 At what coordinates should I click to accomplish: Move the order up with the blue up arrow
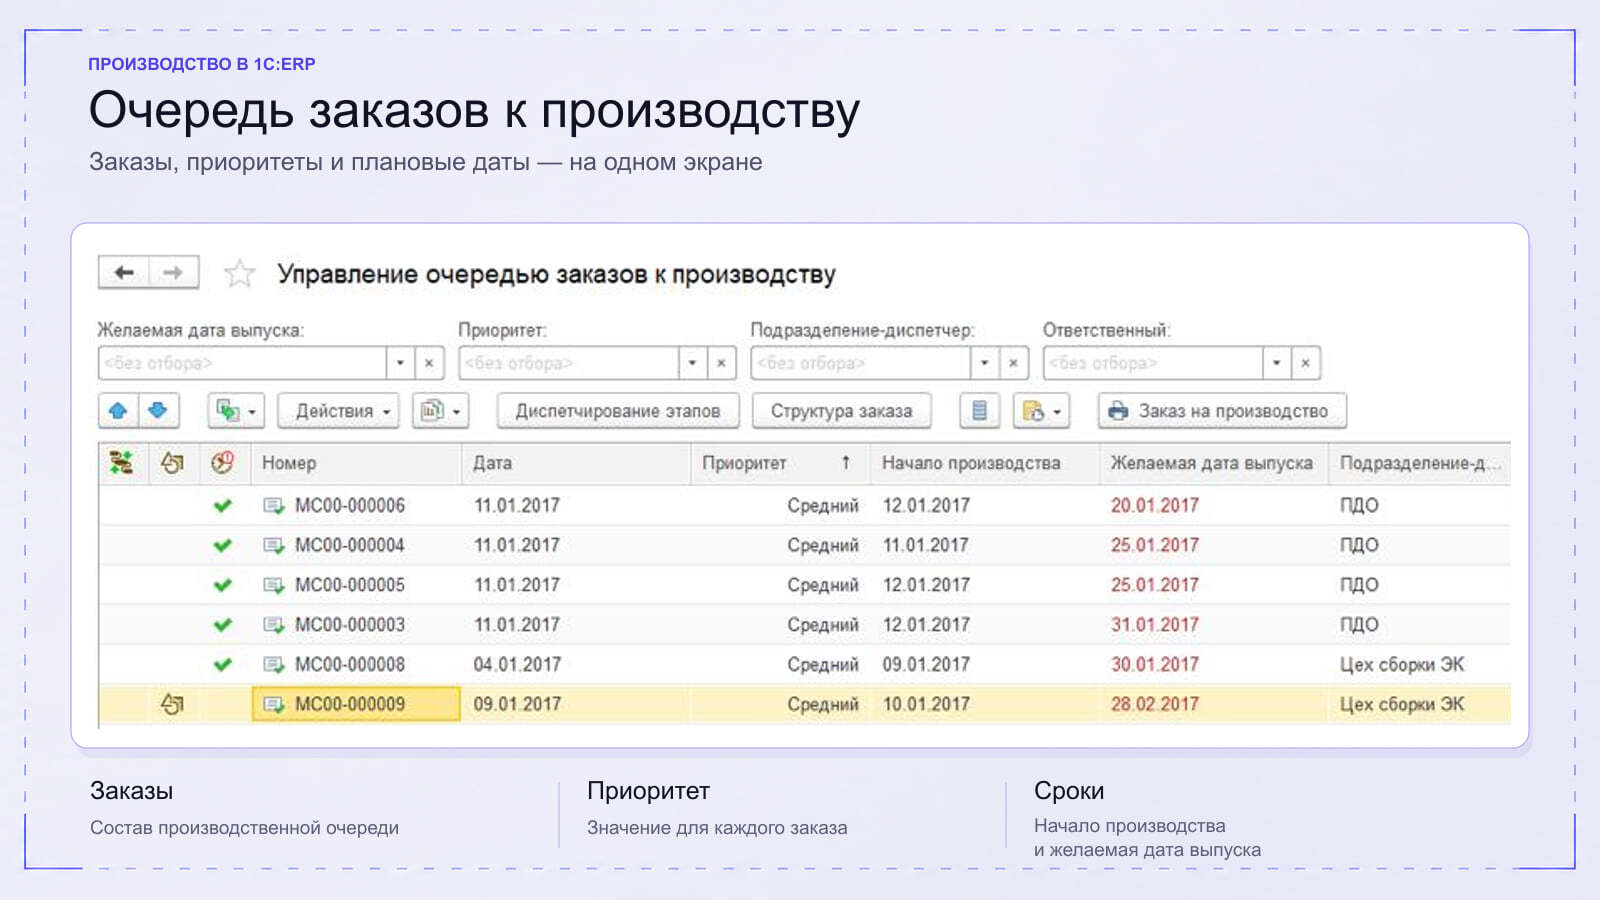118,410
